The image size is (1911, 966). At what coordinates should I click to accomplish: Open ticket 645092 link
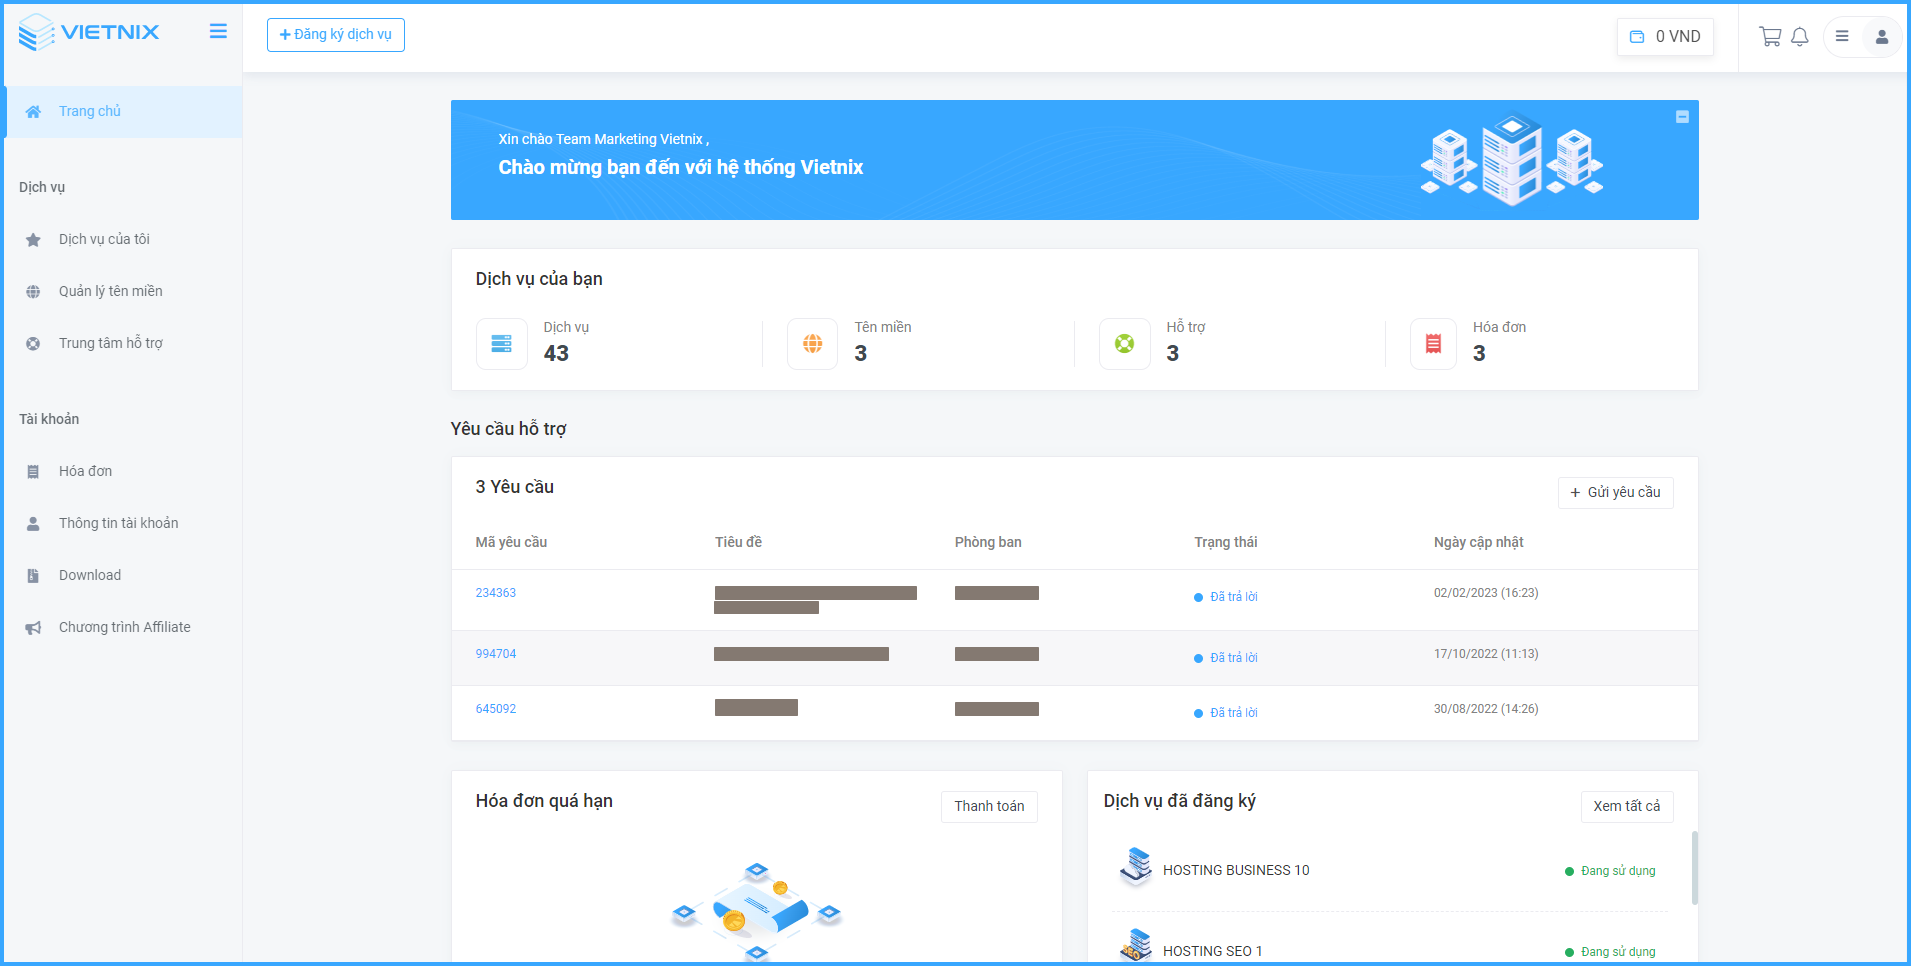pos(496,709)
